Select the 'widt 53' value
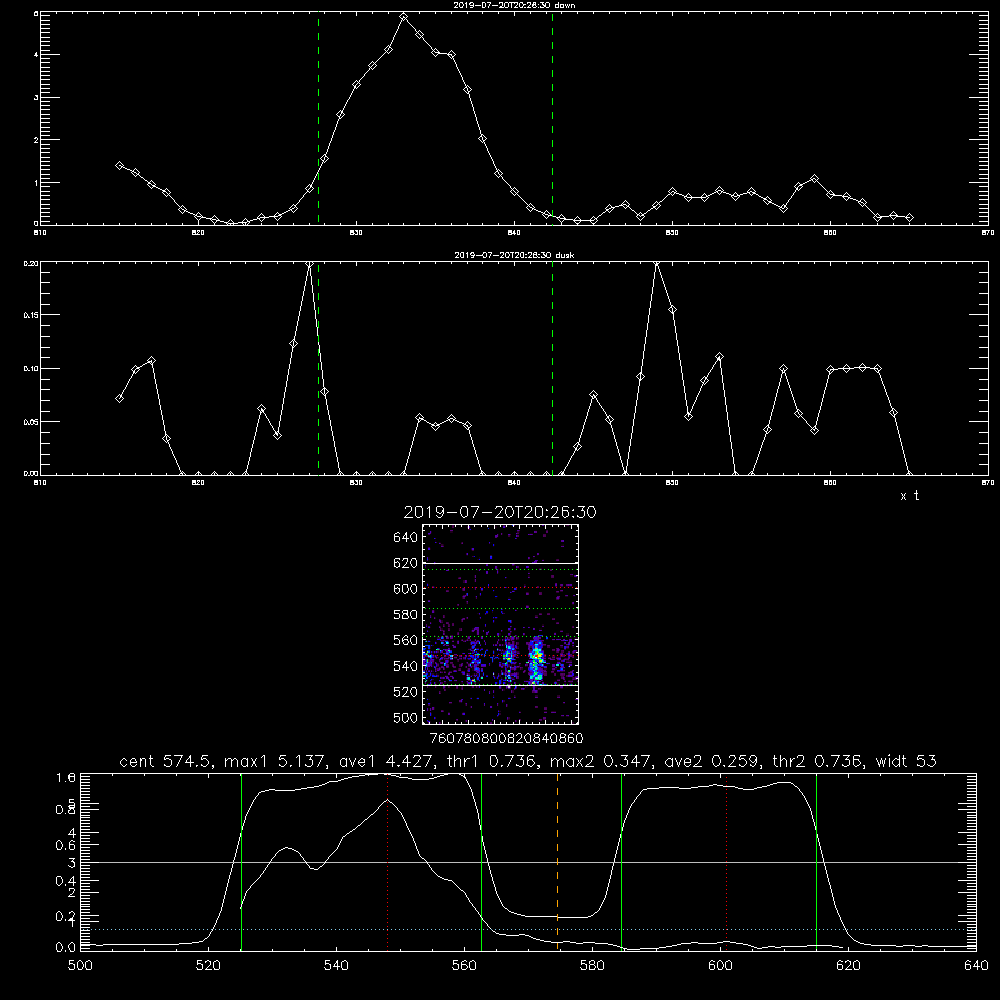 point(906,761)
